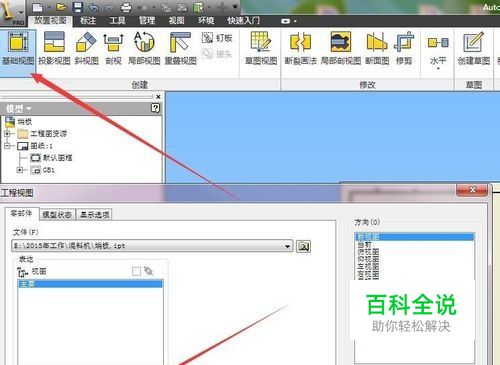Open the quick access toolbar customize arrow
500x365 pixels.
pyautogui.click(x=235, y=7)
